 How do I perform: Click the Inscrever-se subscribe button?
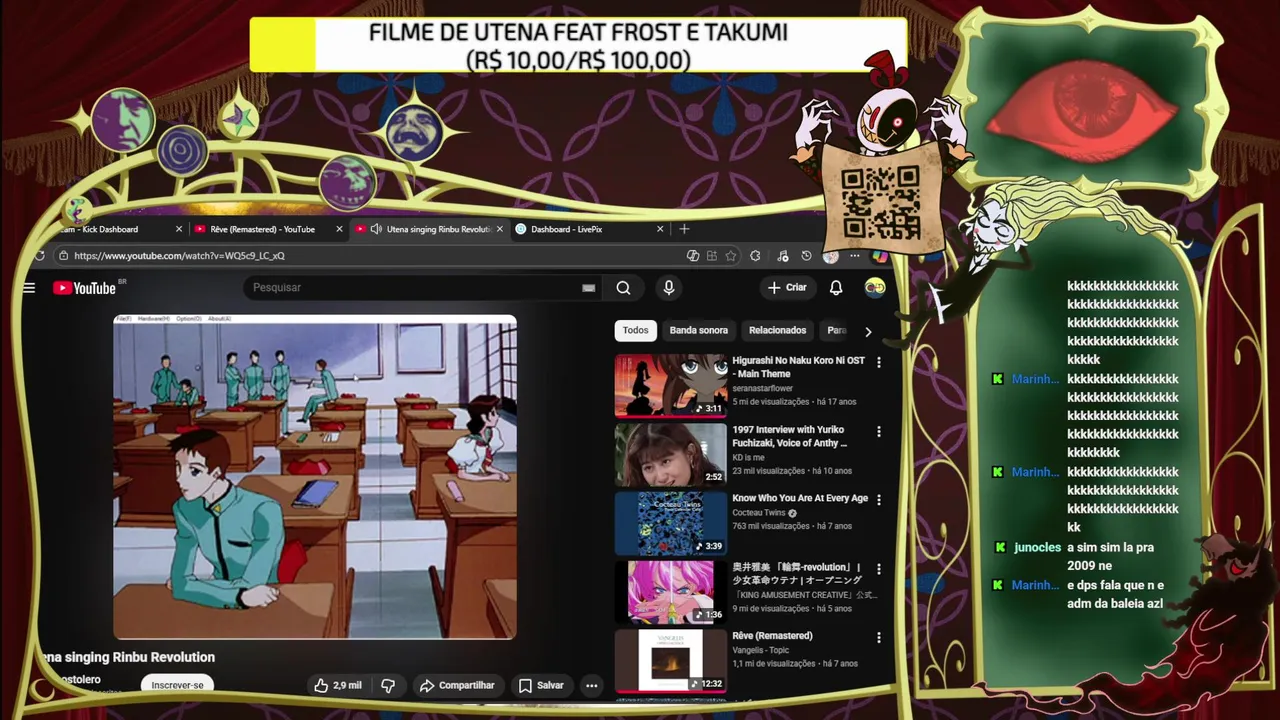(x=178, y=686)
